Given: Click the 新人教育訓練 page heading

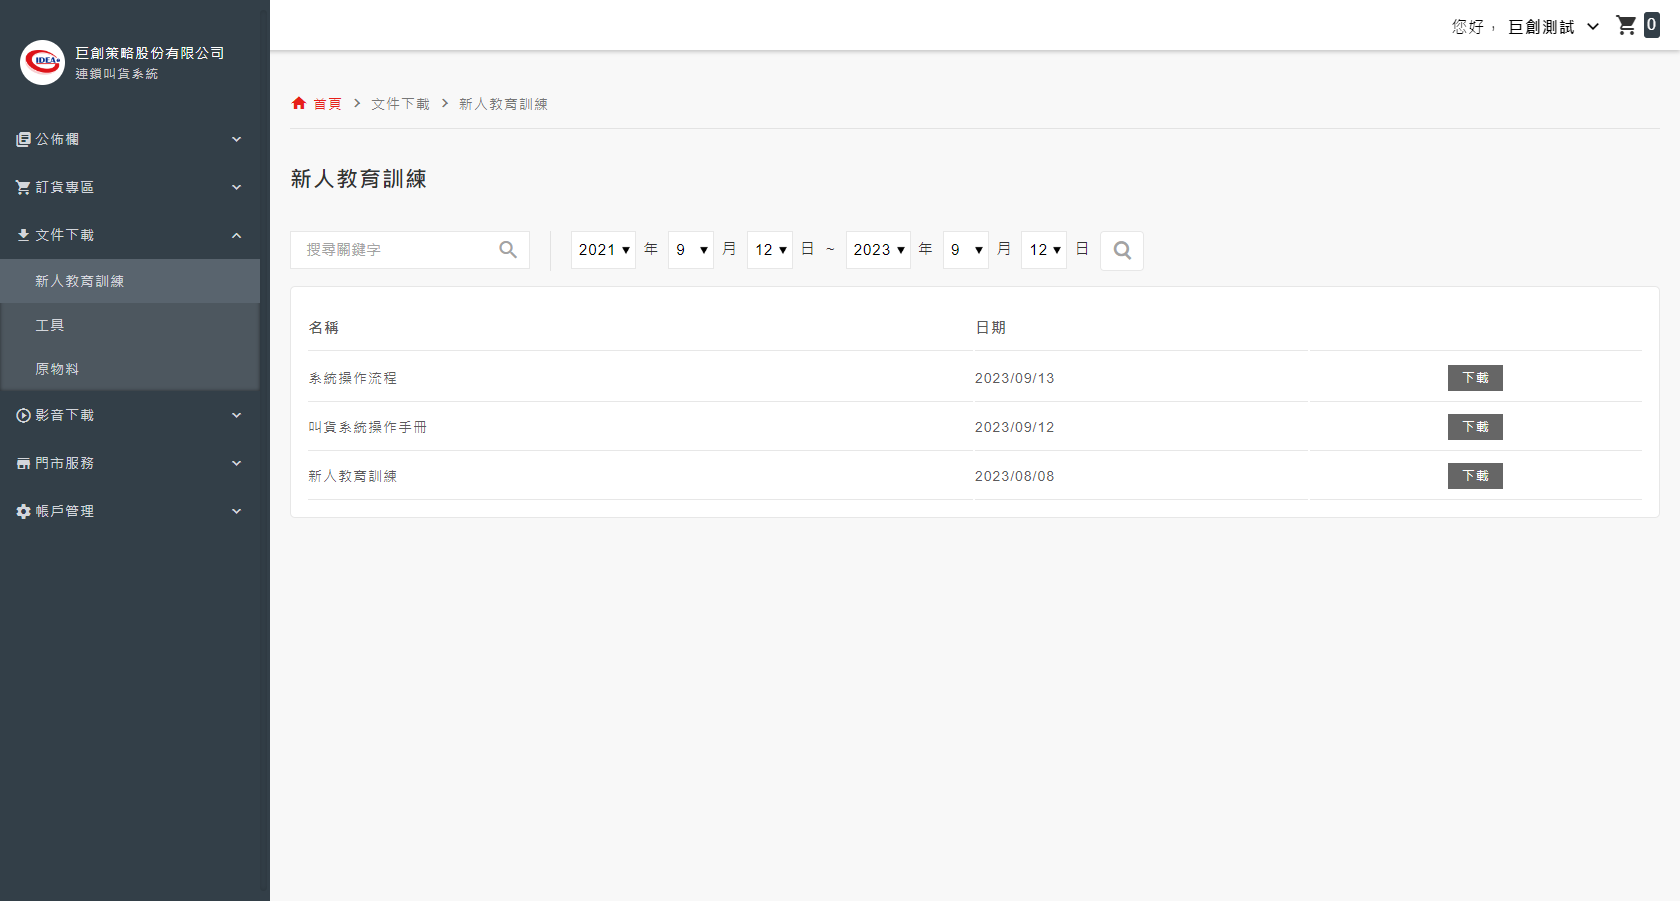Looking at the screenshot, I should [359, 179].
